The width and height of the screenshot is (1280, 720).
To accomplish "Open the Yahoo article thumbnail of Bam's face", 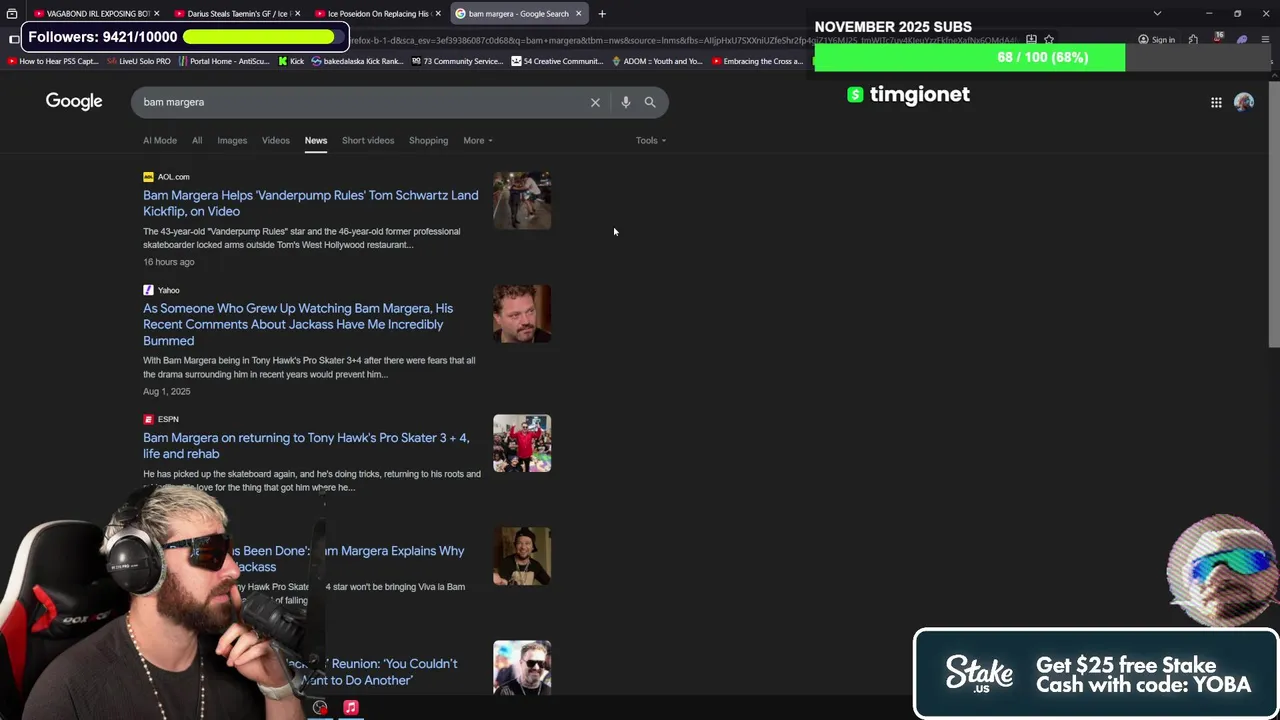I will click(522, 314).
